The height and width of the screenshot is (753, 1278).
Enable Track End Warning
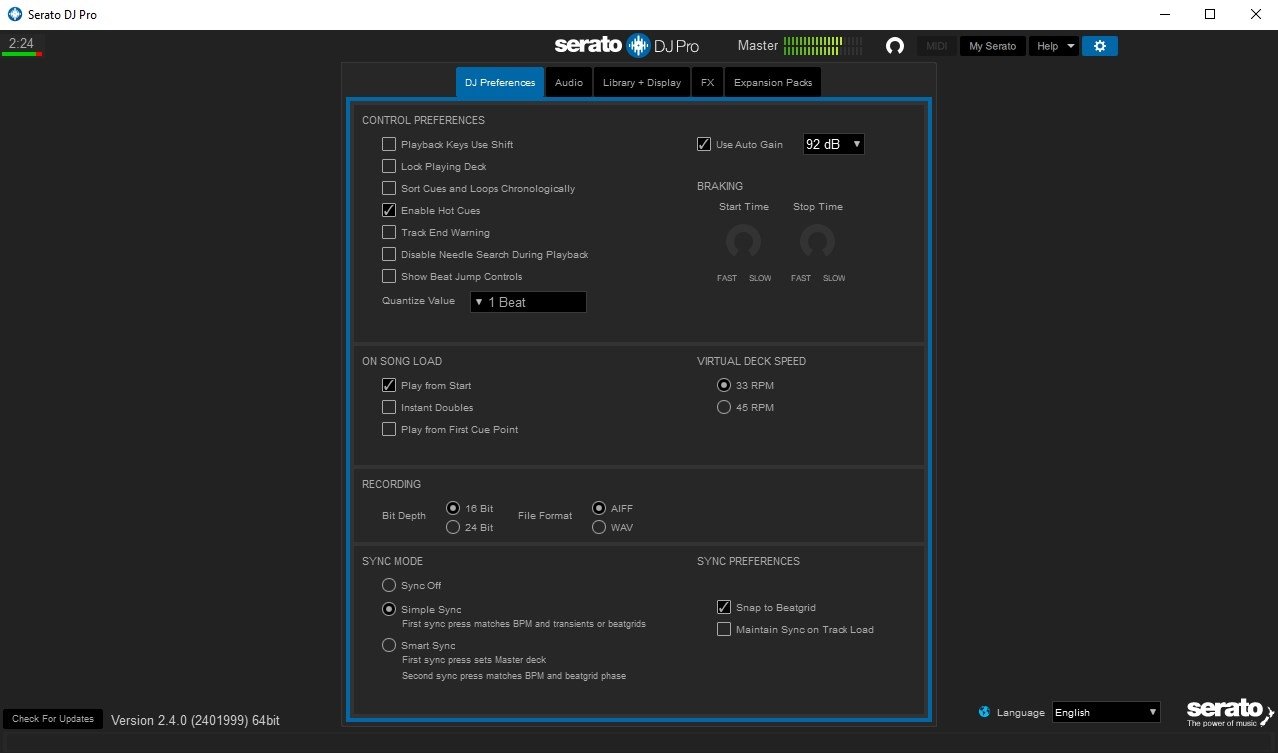(389, 232)
